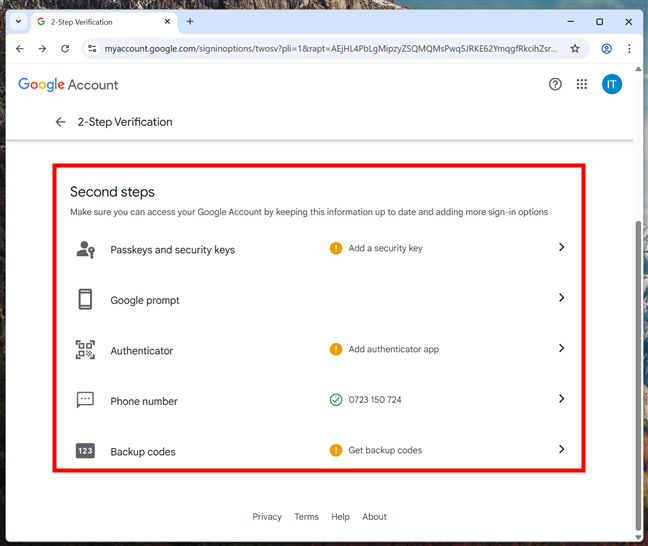This screenshot has height=546, width=648.
Task: Click the Phone number message icon
Action: tap(85, 400)
